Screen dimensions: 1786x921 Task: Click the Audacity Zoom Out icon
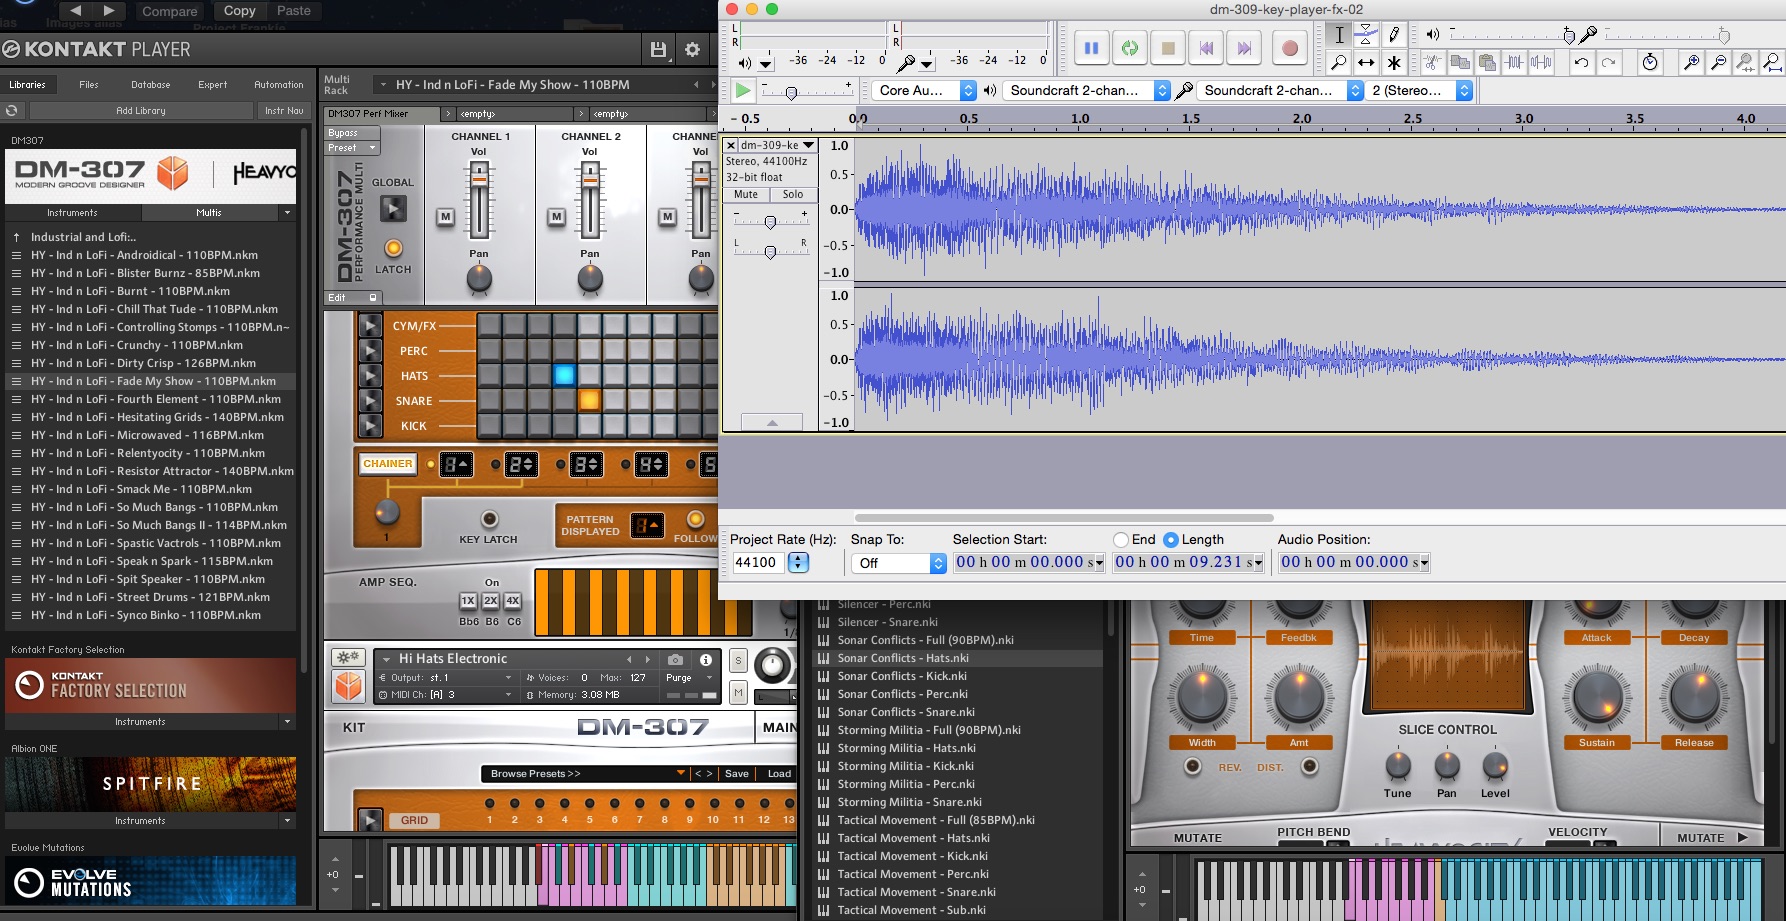coord(1718,62)
